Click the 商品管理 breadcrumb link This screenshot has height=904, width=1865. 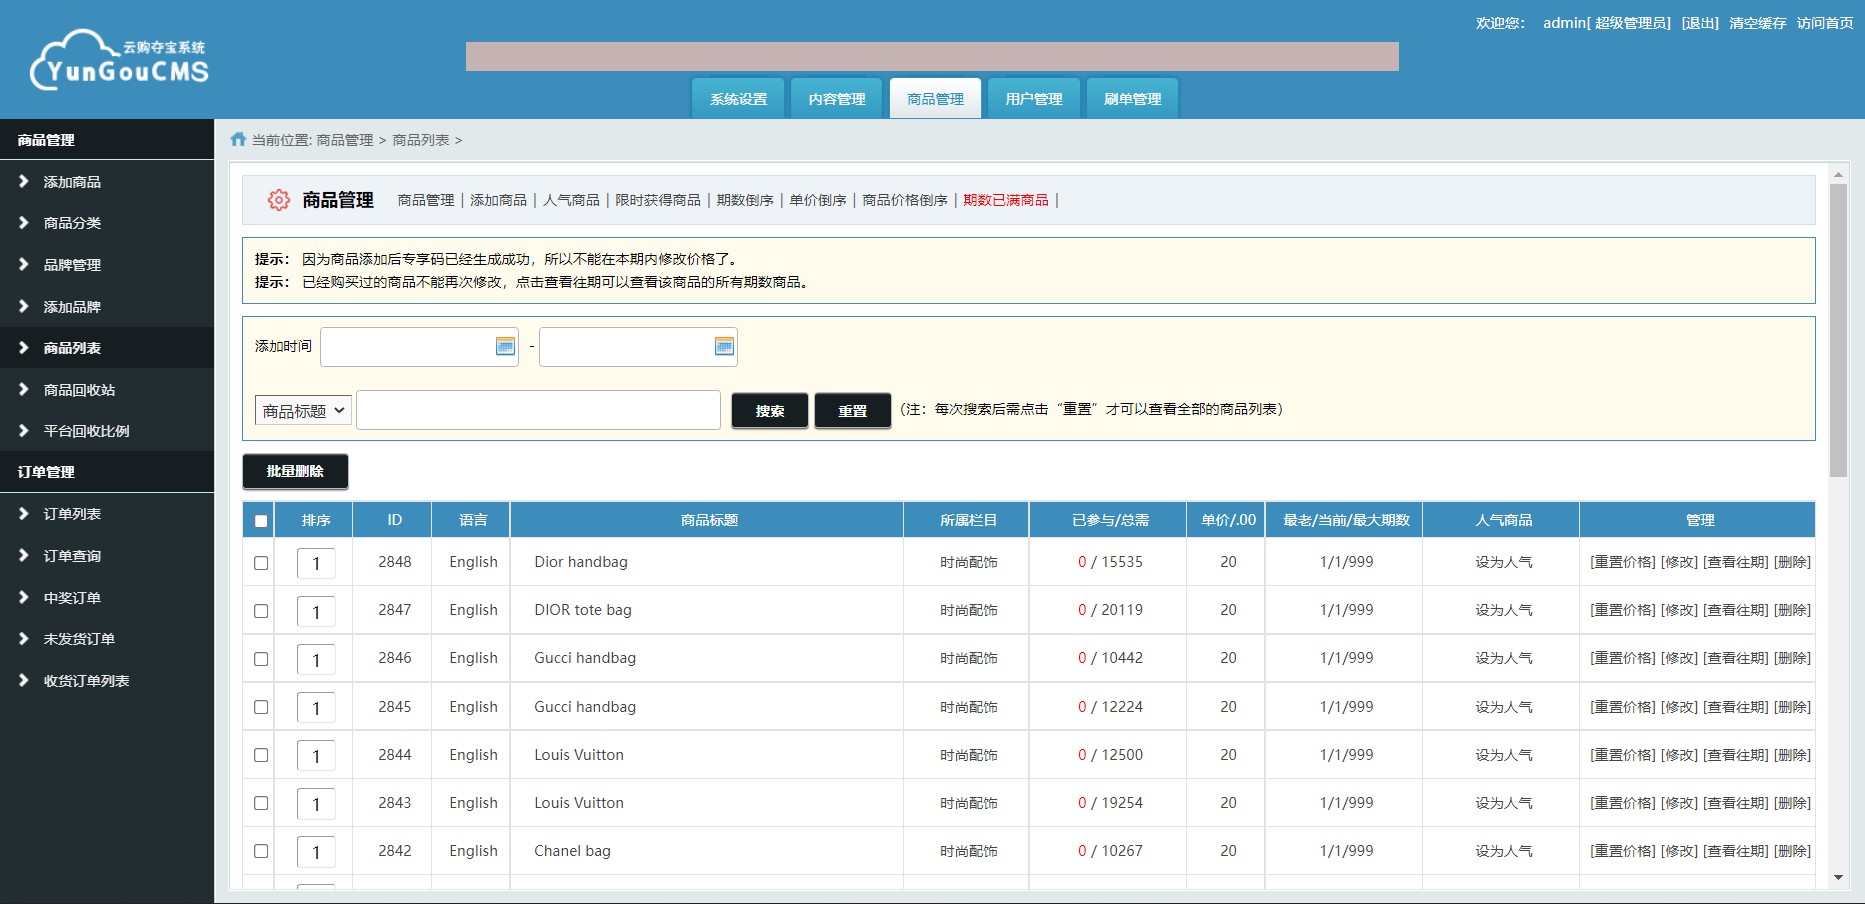345,140
